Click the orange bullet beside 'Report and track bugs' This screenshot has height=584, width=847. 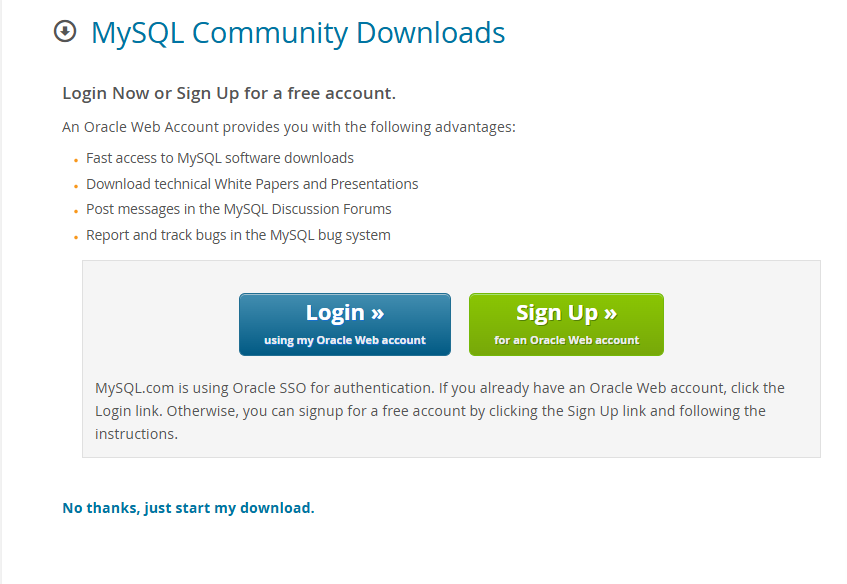76,237
